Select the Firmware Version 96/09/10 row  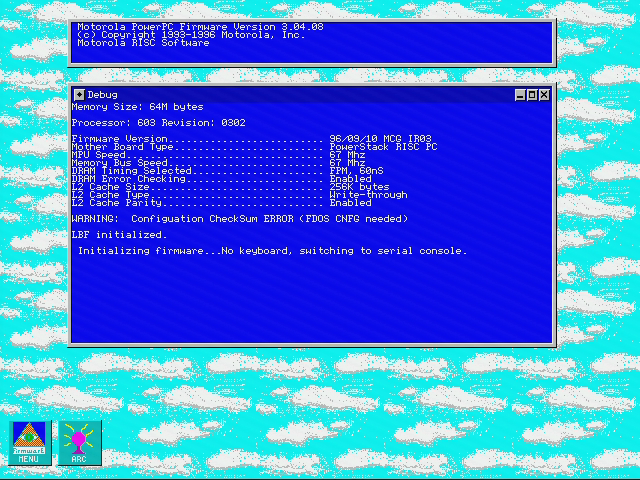click(x=251, y=139)
